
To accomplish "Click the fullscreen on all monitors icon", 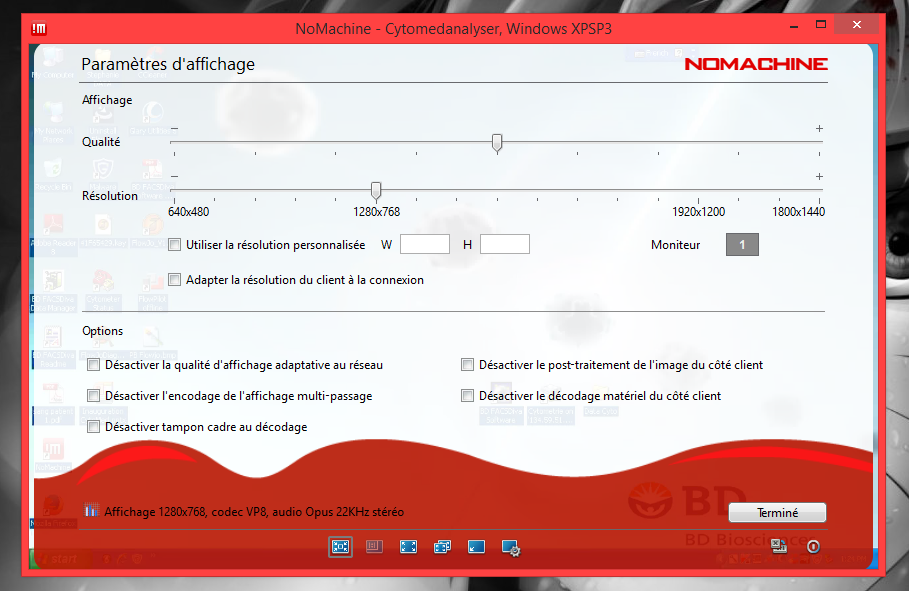I will (442, 547).
